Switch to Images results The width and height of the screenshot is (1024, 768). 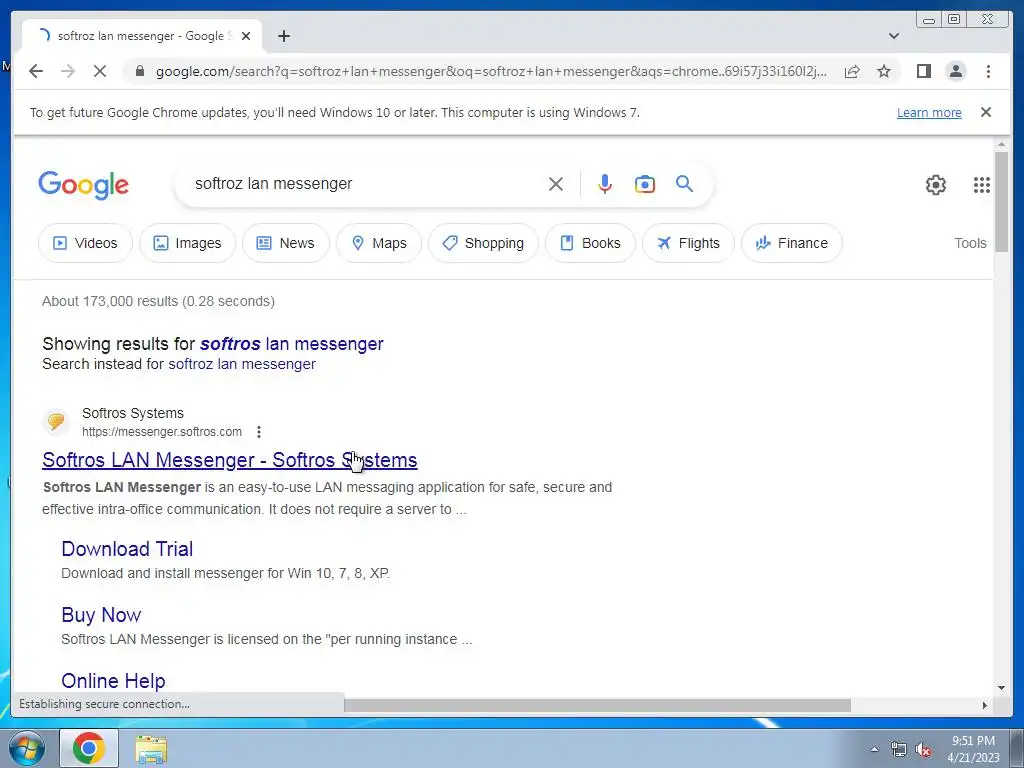[187, 243]
